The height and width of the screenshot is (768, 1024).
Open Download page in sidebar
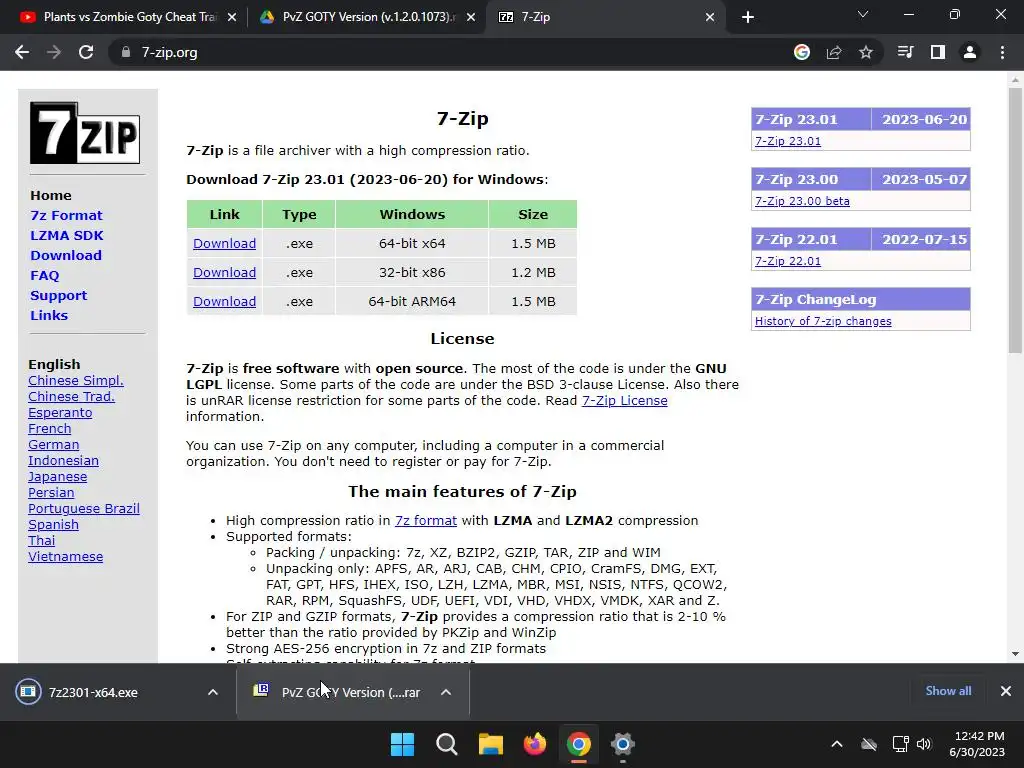(66, 255)
